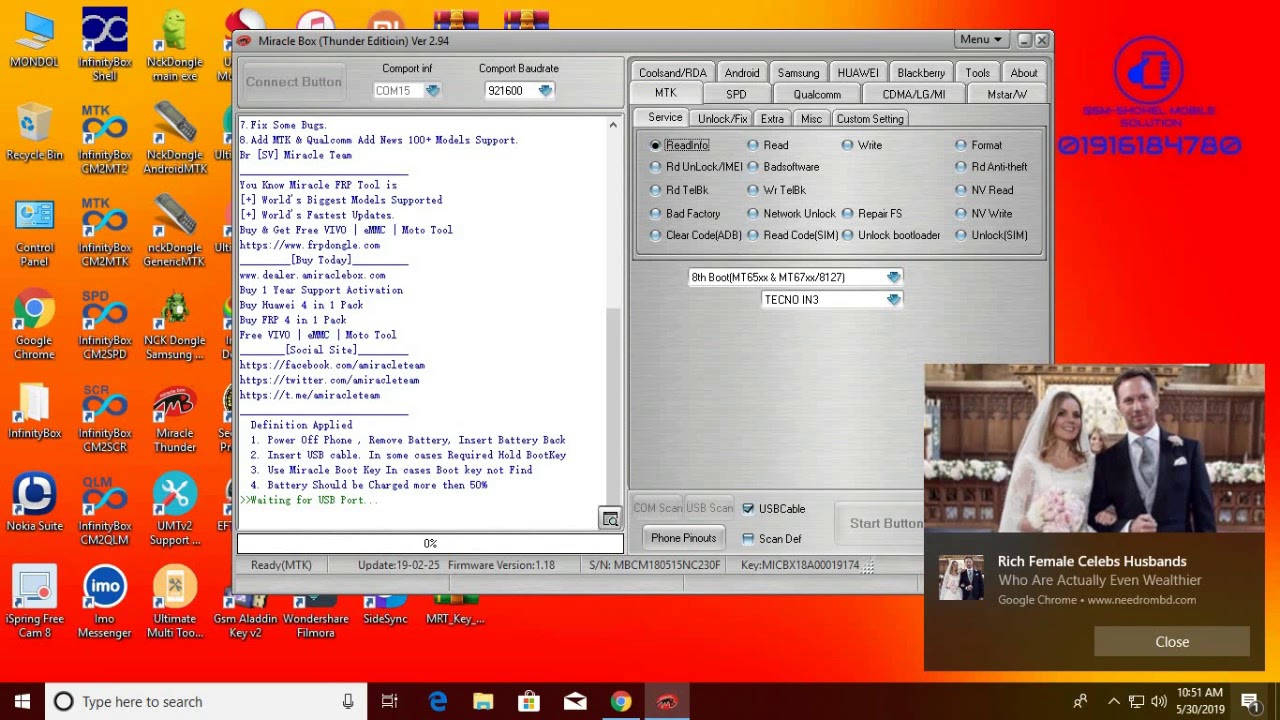Open InfinityBox folder on desktop
This screenshot has width=1280, height=720.
click(x=34, y=412)
